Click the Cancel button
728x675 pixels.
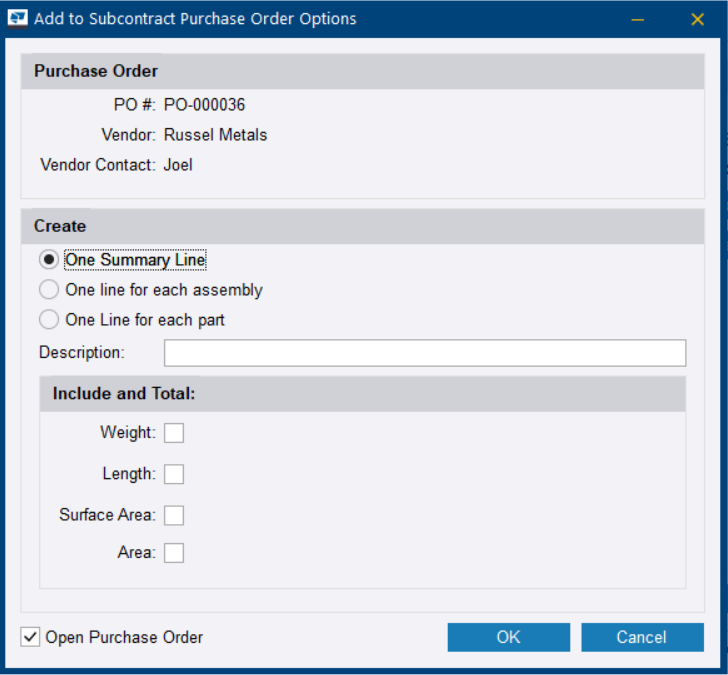pos(642,637)
